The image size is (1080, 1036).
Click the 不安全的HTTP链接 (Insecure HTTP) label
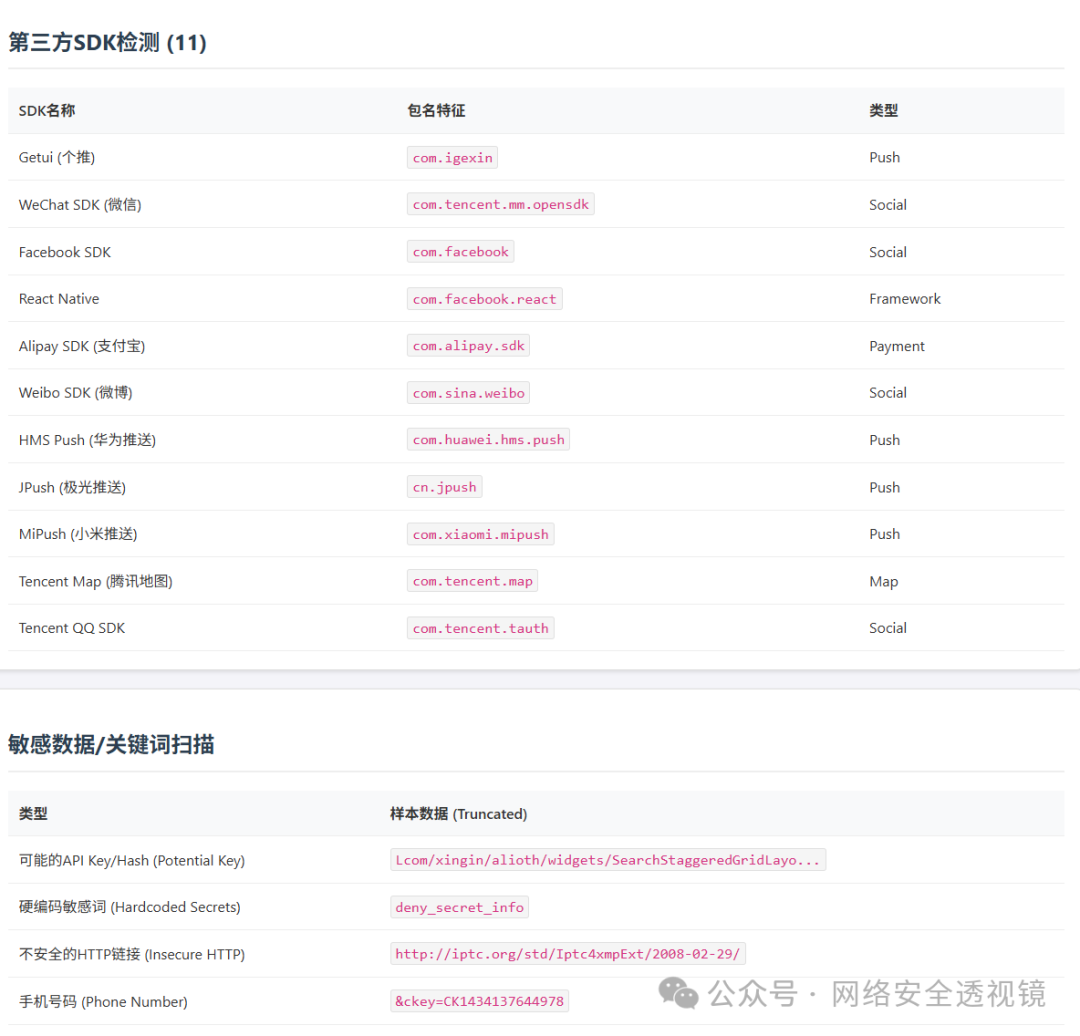click(x=132, y=955)
